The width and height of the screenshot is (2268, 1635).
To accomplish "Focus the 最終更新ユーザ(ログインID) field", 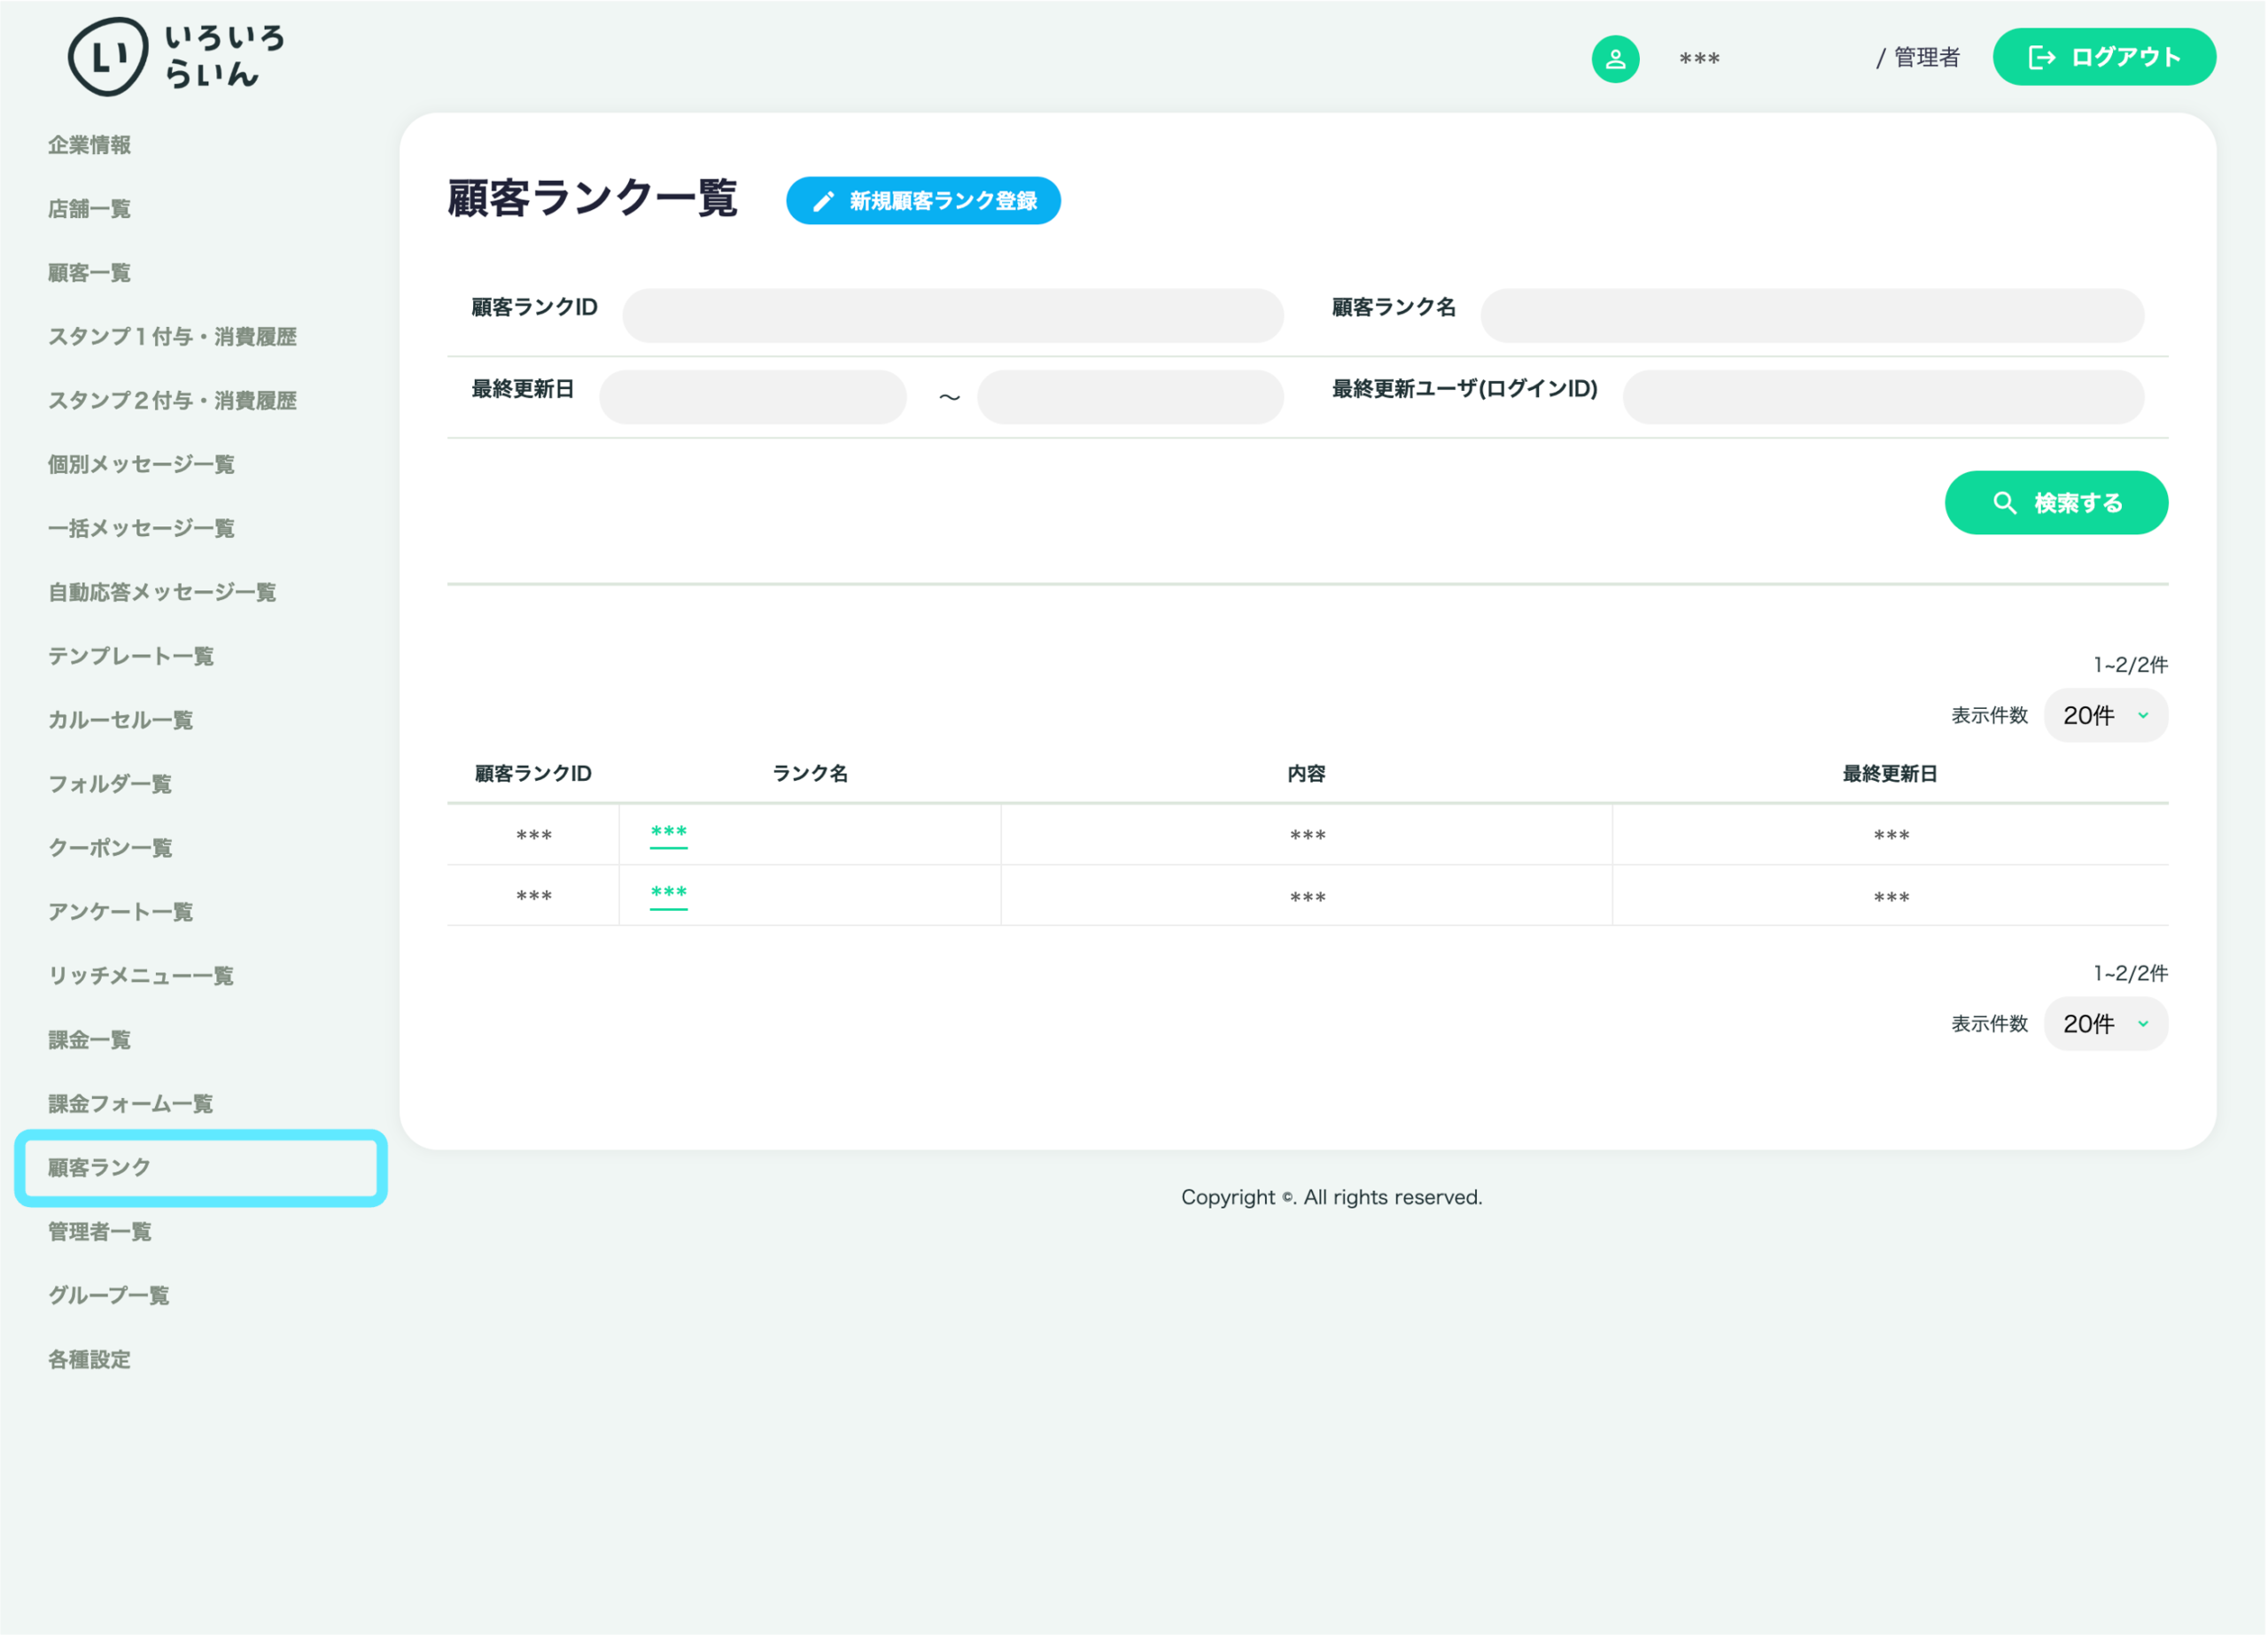I will point(1883,398).
